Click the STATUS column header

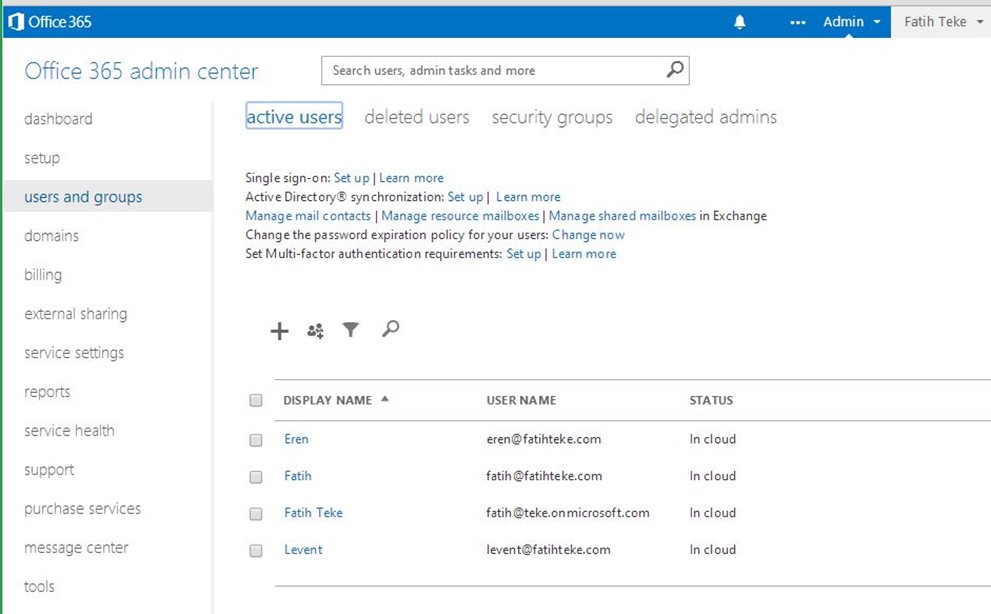click(711, 400)
